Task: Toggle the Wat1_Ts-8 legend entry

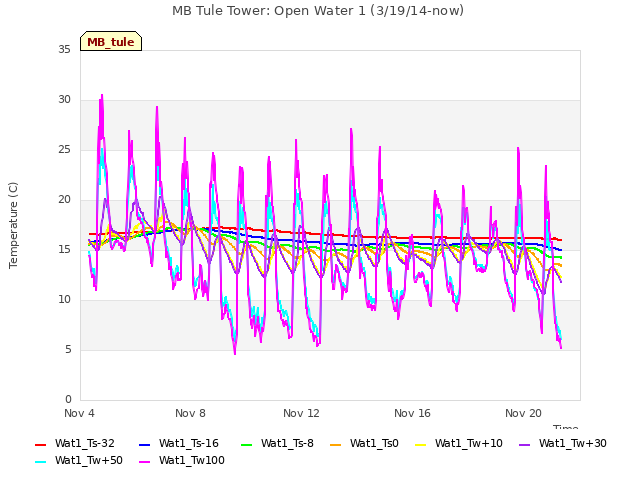Action: pyautogui.click(x=277, y=444)
